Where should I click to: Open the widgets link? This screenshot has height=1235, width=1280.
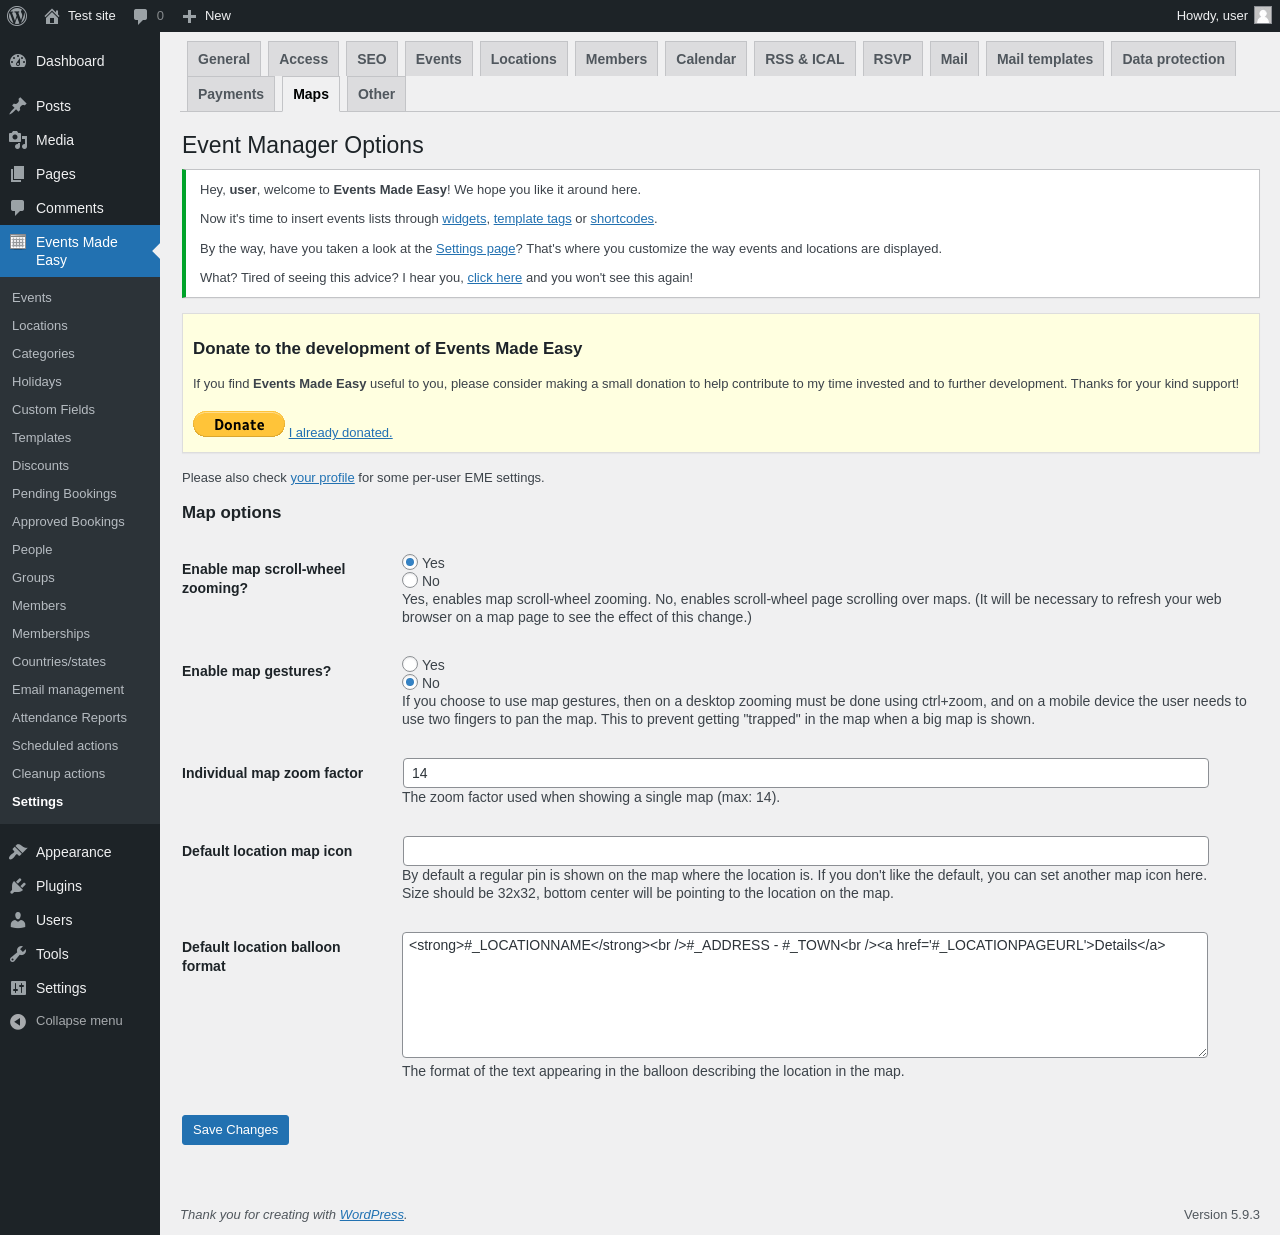point(464,219)
